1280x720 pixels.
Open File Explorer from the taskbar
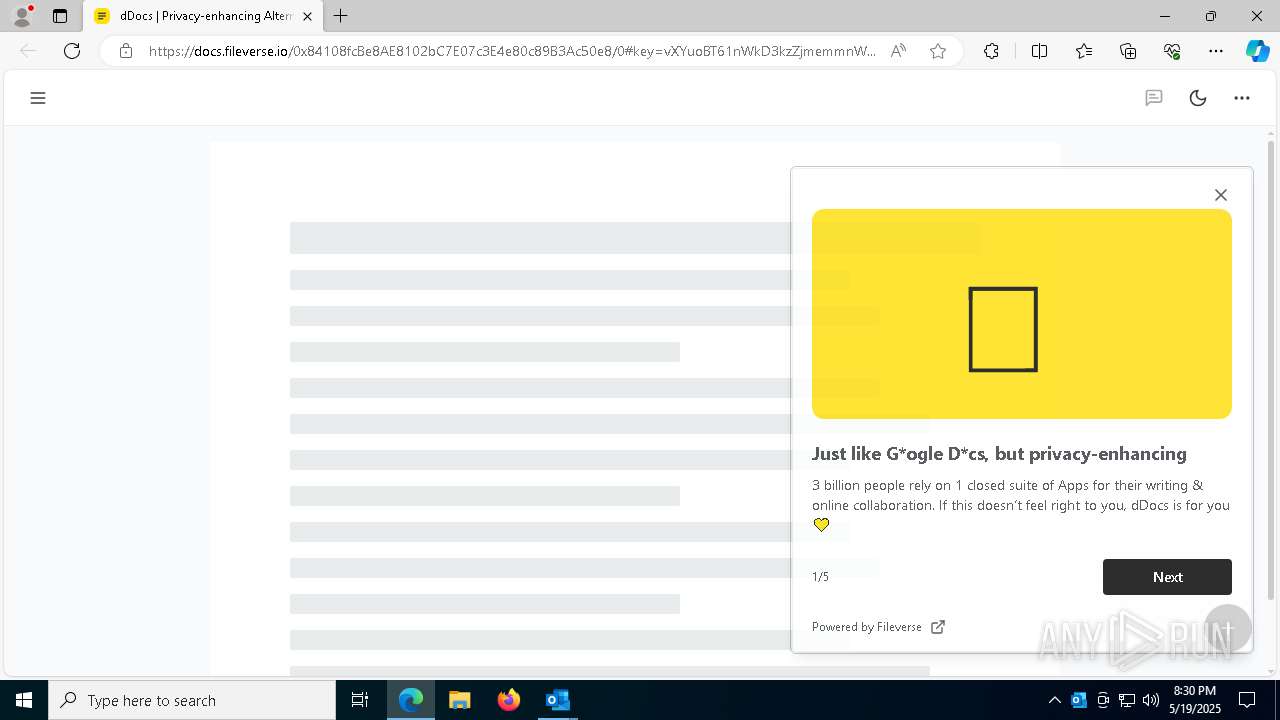[459, 700]
